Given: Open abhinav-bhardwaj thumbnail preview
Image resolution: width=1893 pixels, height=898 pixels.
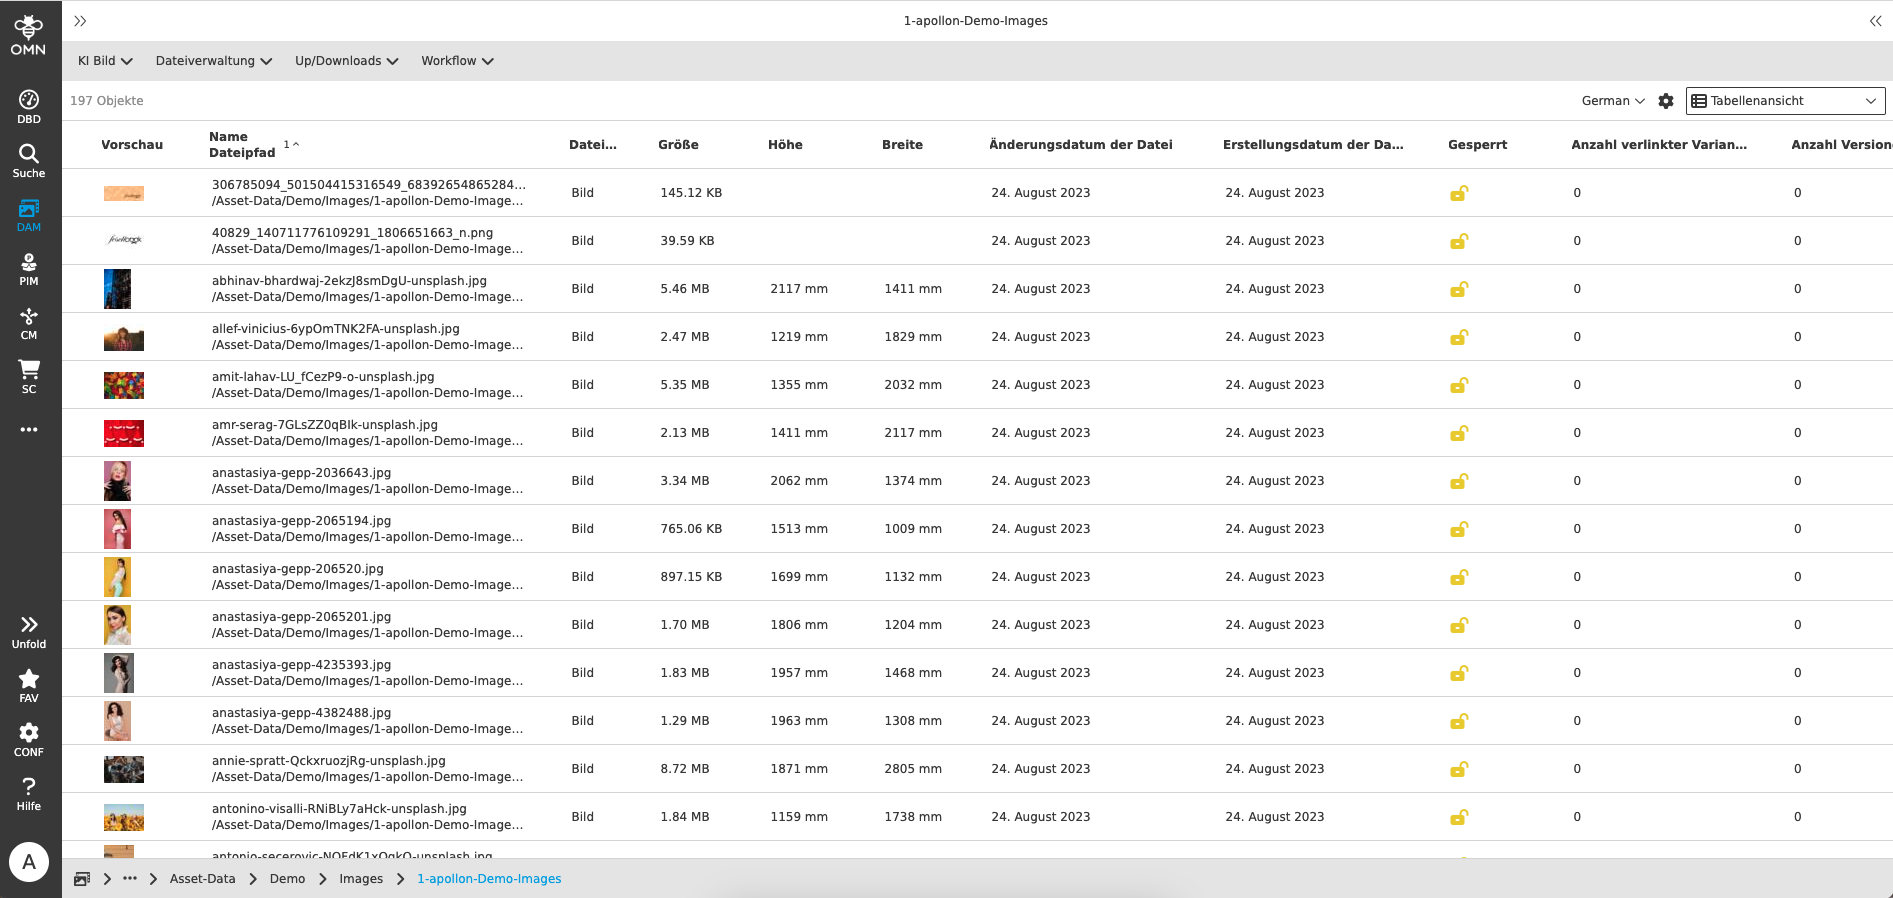Looking at the screenshot, I should (117, 289).
